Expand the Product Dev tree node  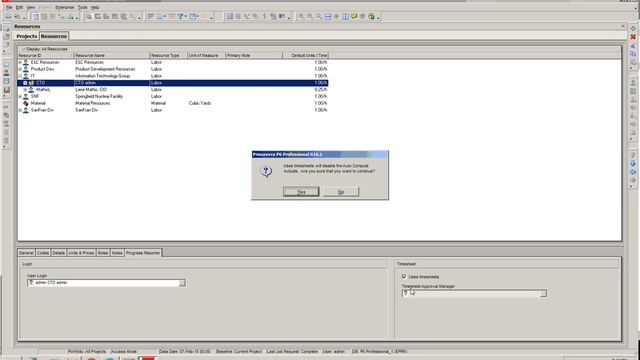tap(20, 69)
